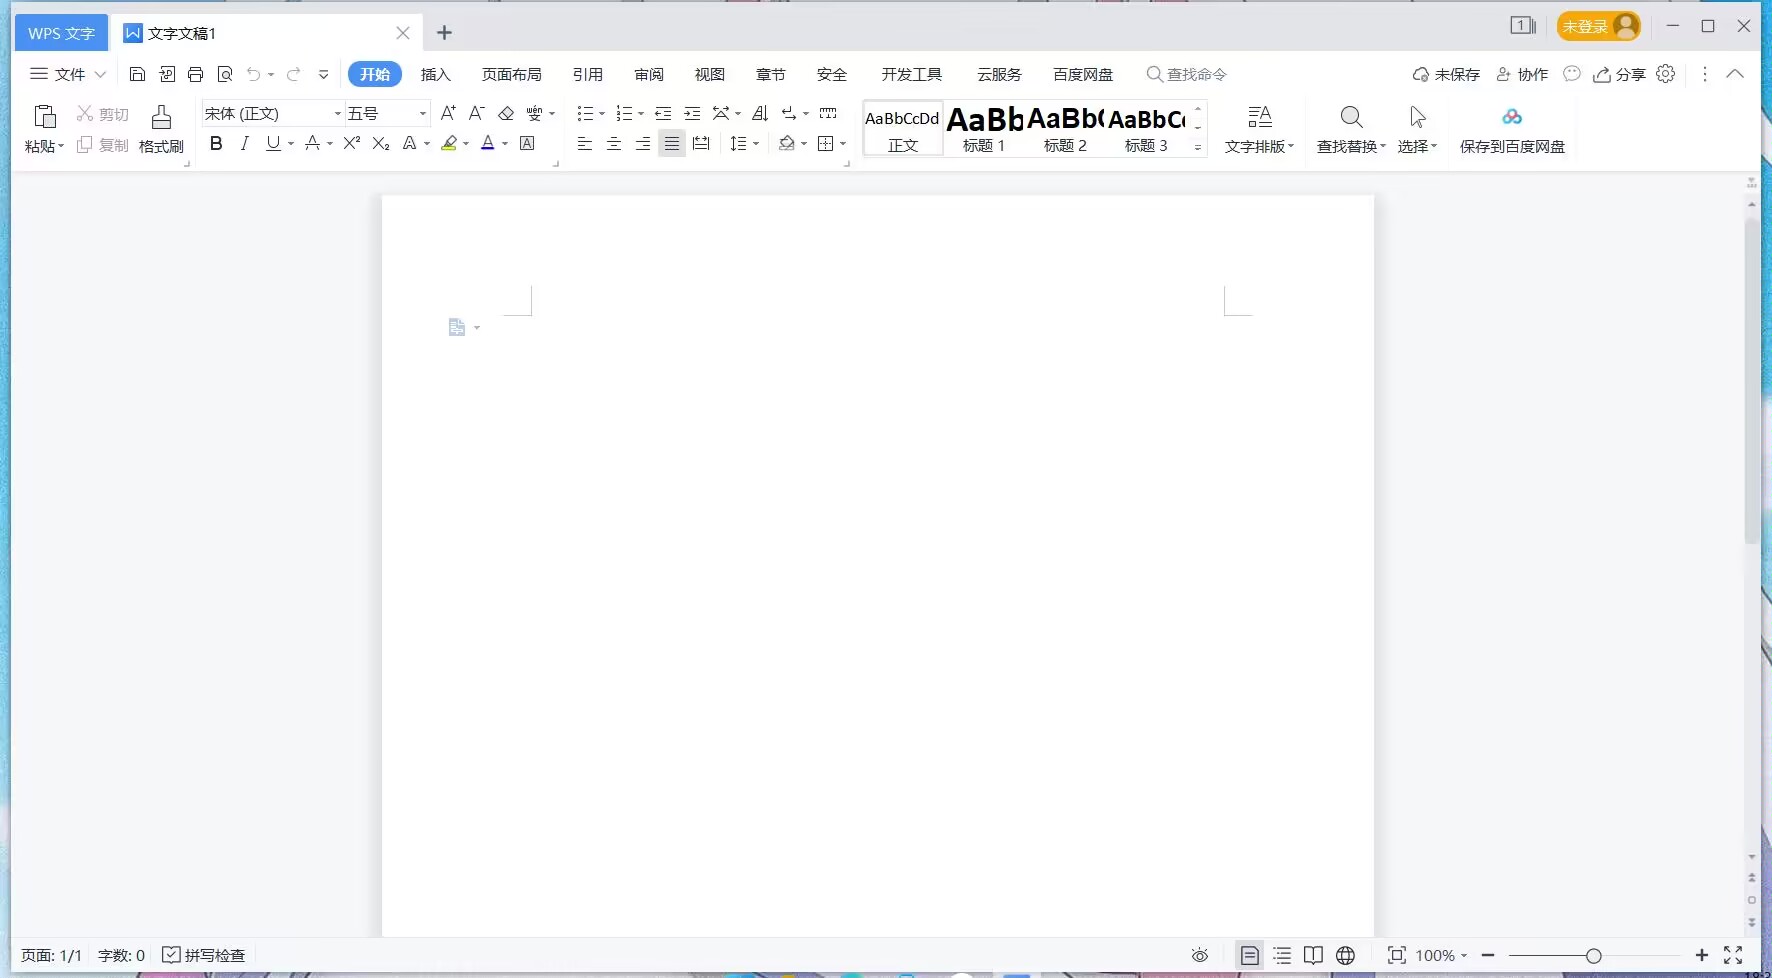
Task: Toggle italic formatting
Action: coord(244,144)
